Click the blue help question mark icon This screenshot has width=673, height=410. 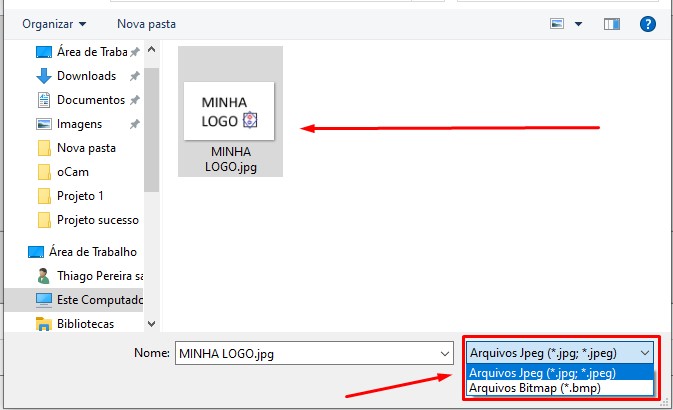pos(648,22)
